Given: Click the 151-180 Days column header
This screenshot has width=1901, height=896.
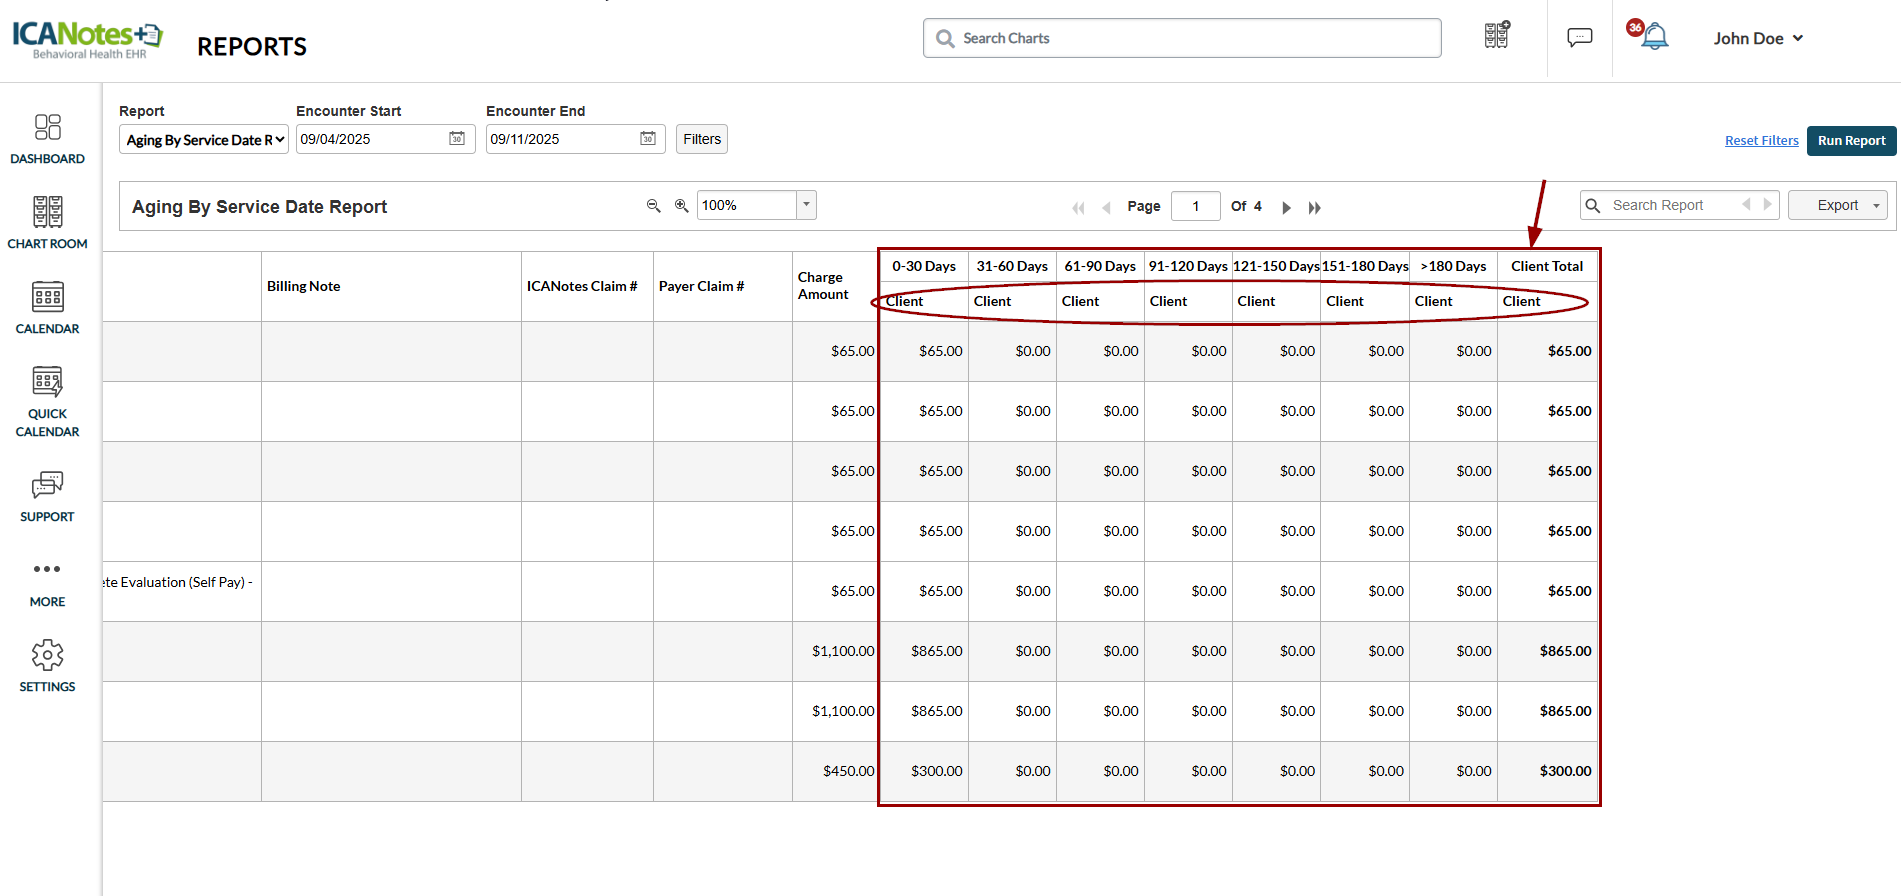Looking at the screenshot, I should click(x=1365, y=266).
